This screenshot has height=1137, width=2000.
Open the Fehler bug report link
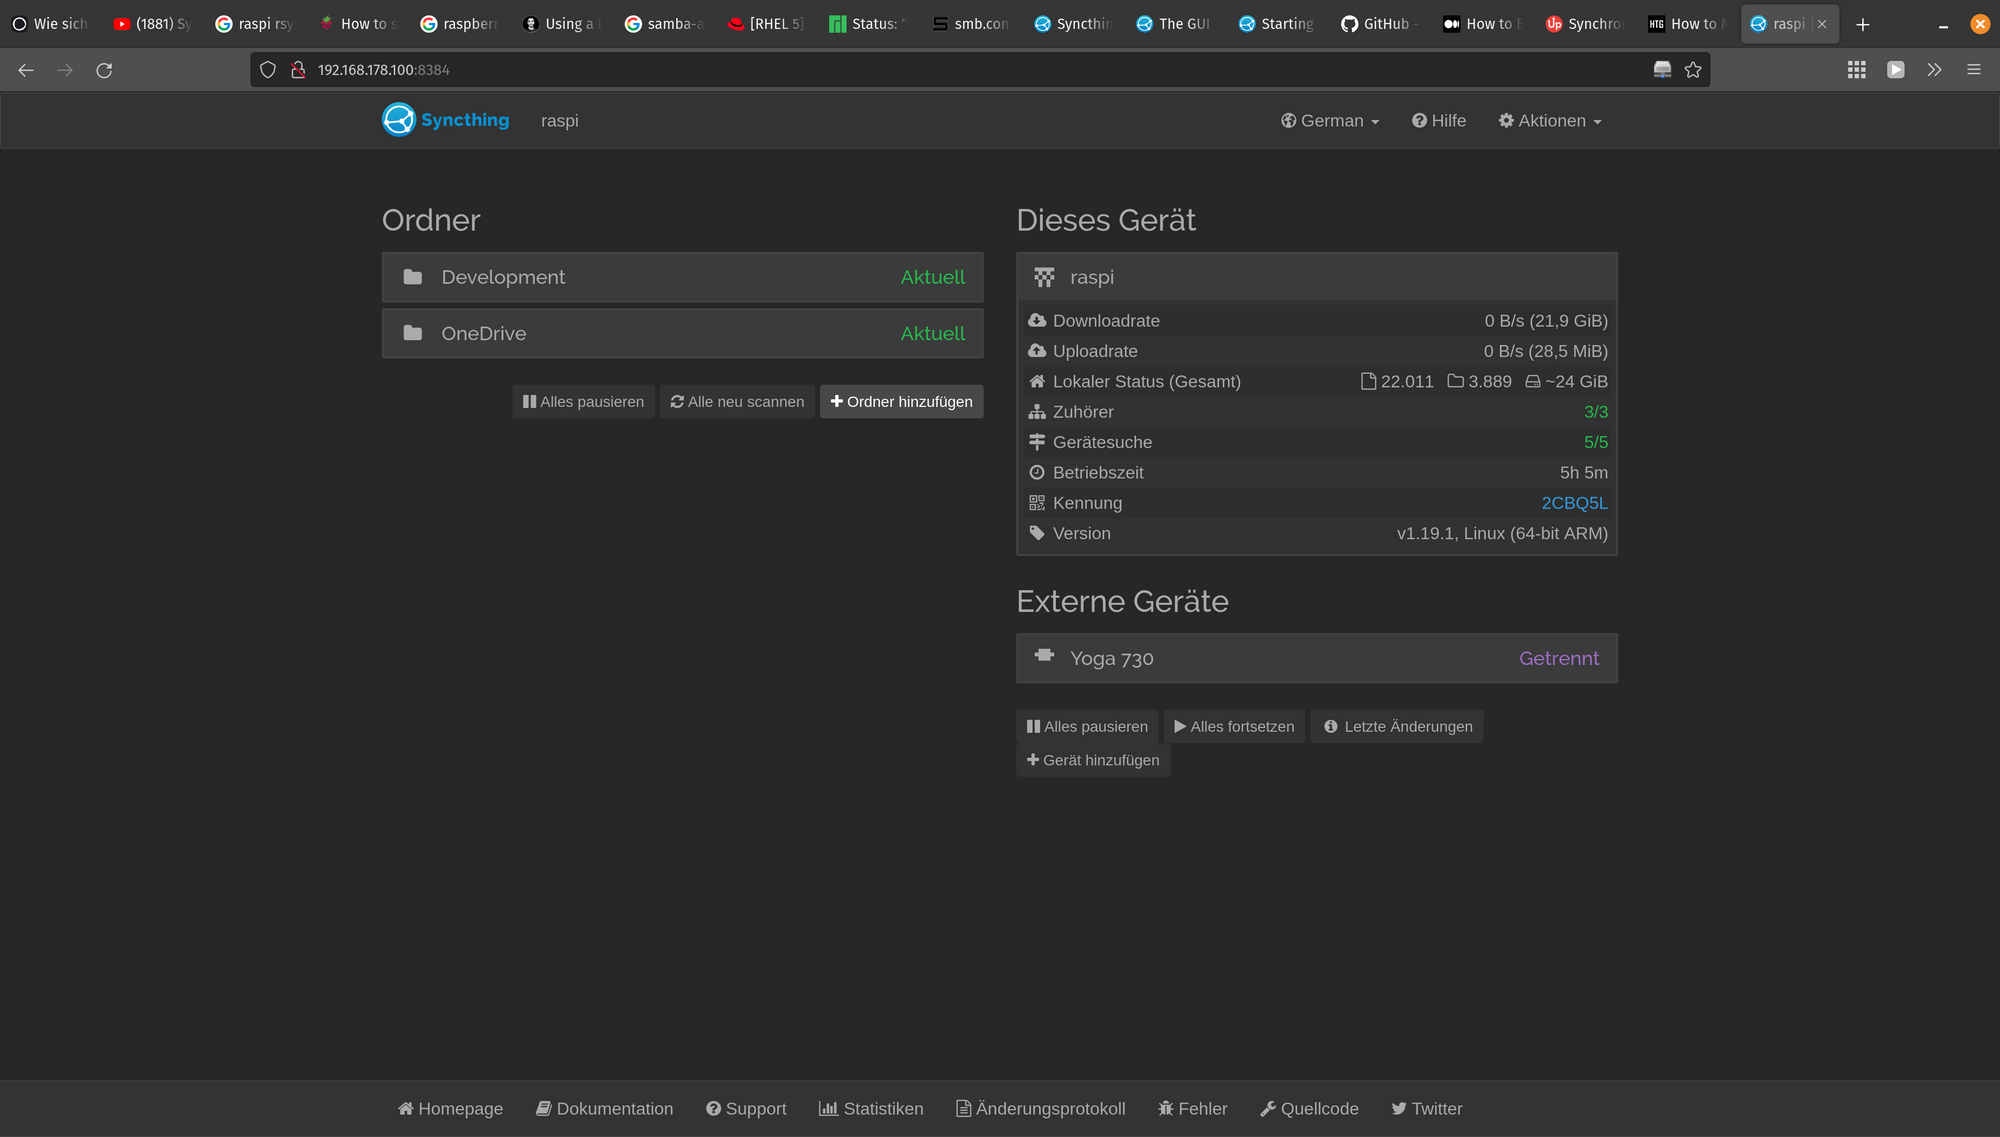tap(1192, 1109)
